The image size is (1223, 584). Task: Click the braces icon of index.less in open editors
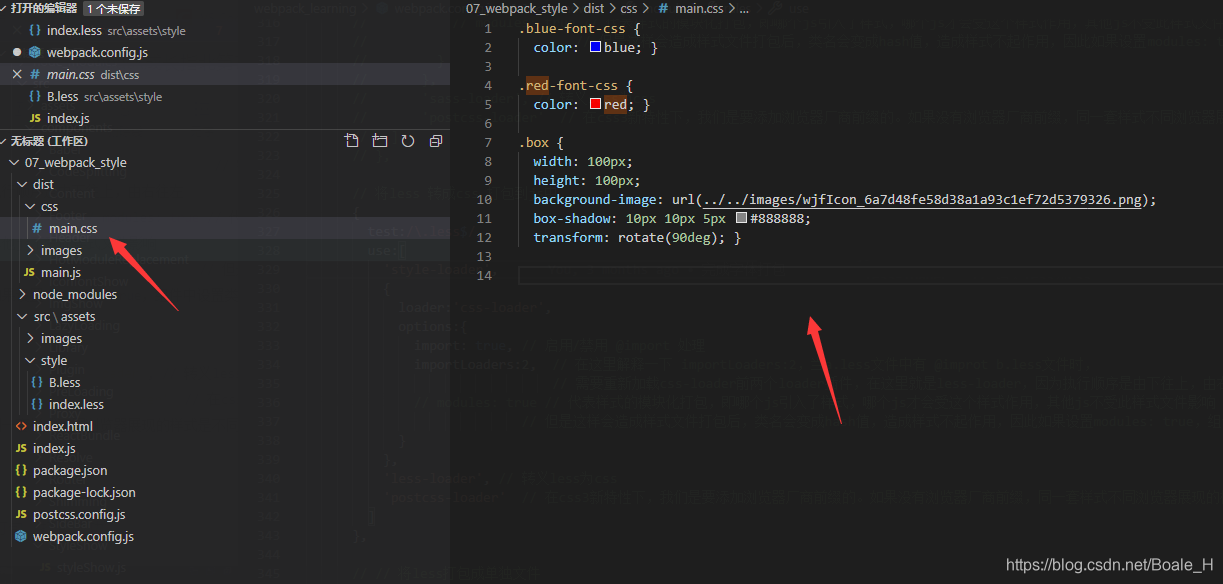click(36, 30)
